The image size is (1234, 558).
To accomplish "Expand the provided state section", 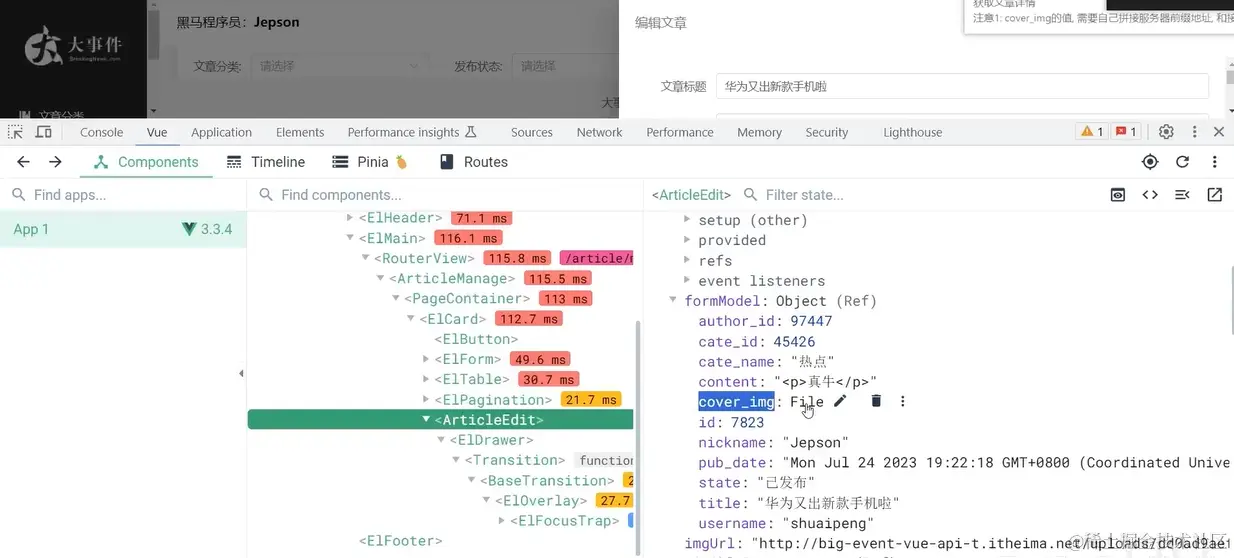I will [687, 240].
